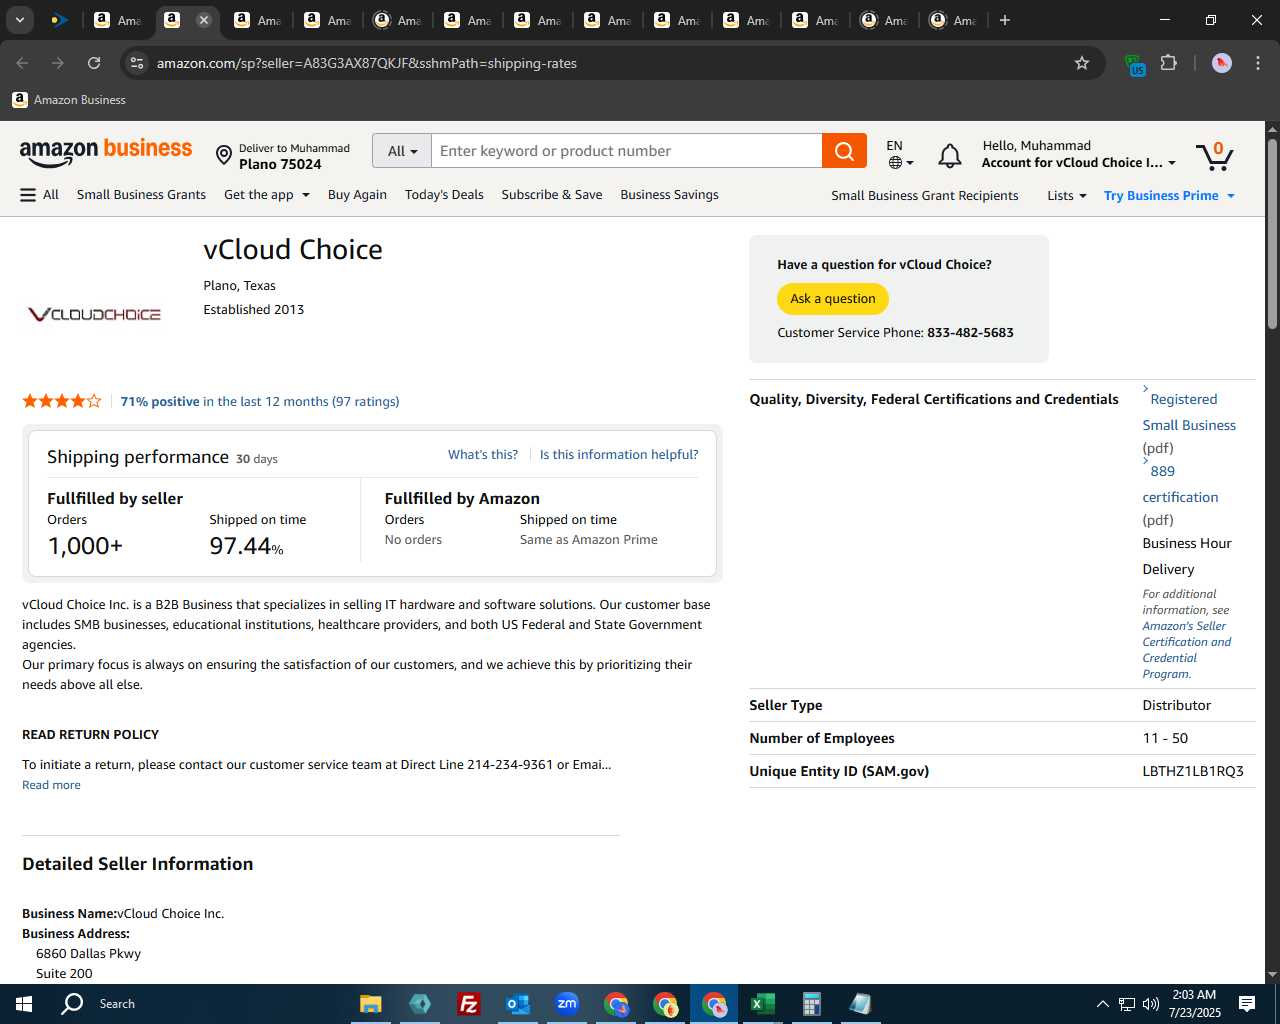Screen dimensions: 1280x1024
Task: Click Windows taskbar Search box
Action: point(116,1004)
